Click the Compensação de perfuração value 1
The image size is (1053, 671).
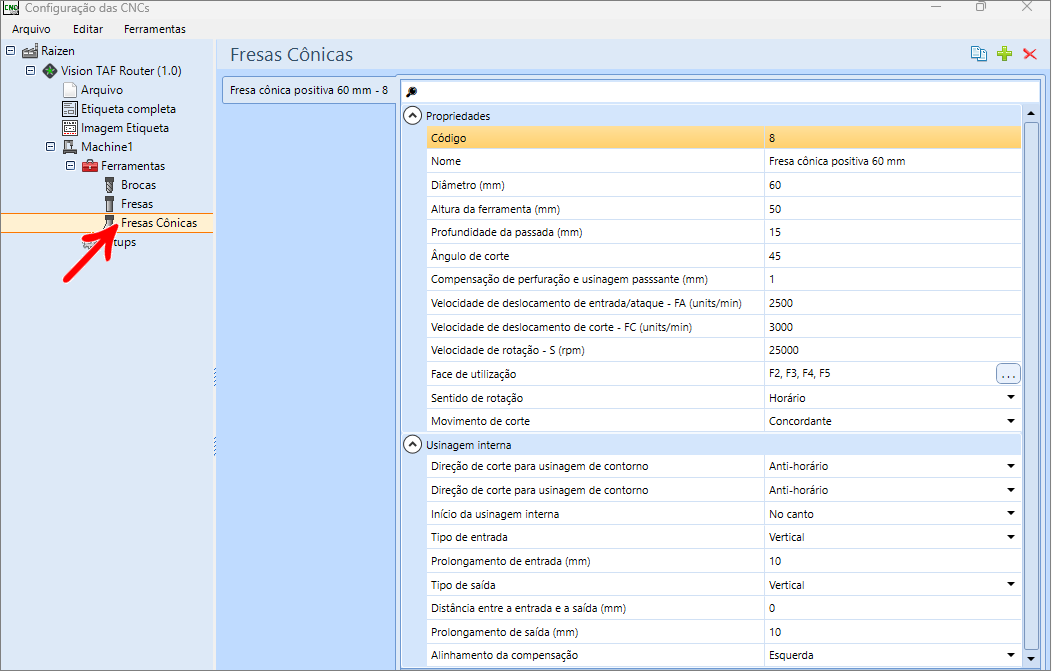892,279
